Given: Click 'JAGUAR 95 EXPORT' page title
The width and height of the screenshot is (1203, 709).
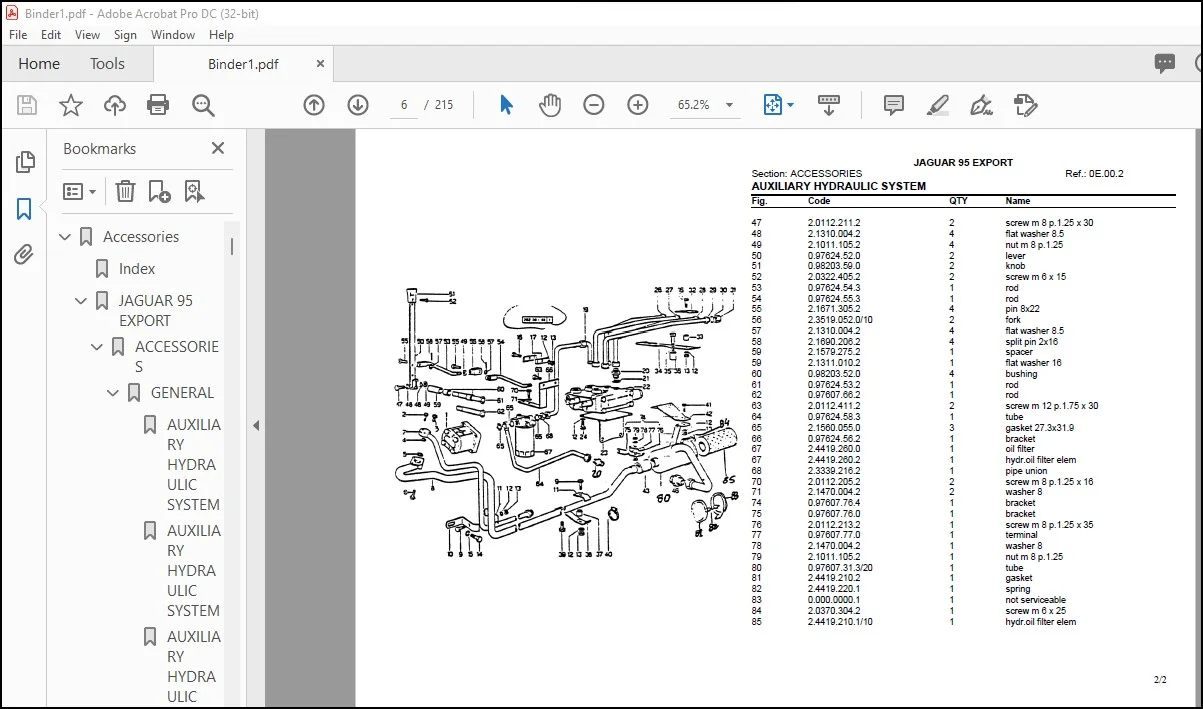Looking at the screenshot, I should tap(963, 162).
